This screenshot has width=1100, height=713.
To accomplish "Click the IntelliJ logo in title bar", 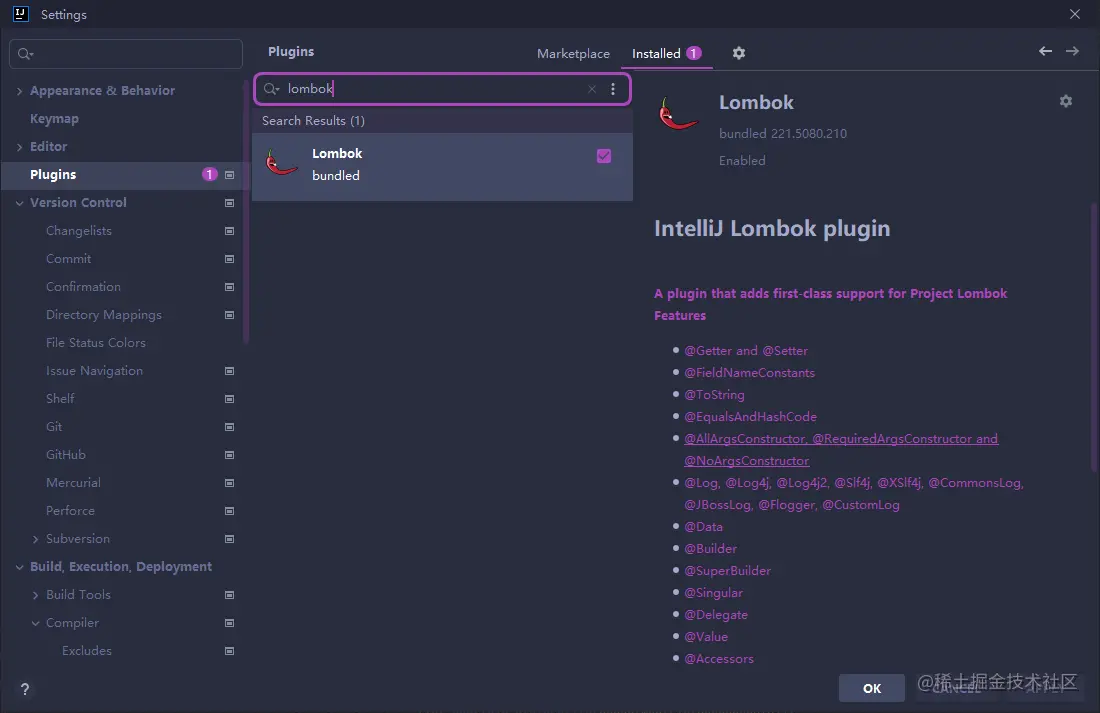I will coord(20,14).
